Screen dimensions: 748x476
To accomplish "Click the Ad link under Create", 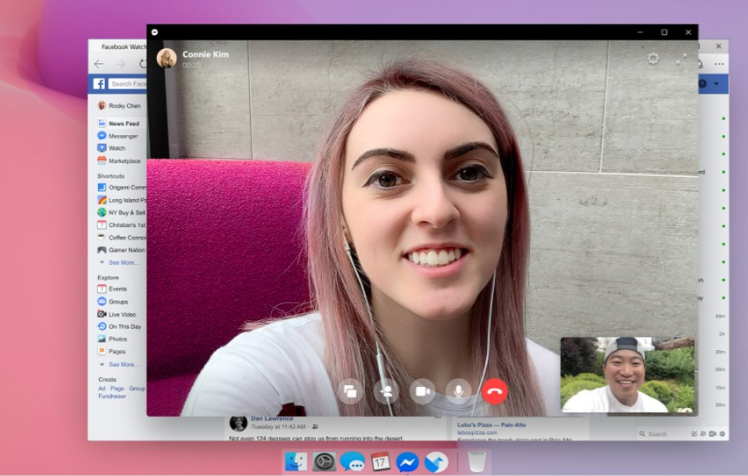I will point(102,388).
